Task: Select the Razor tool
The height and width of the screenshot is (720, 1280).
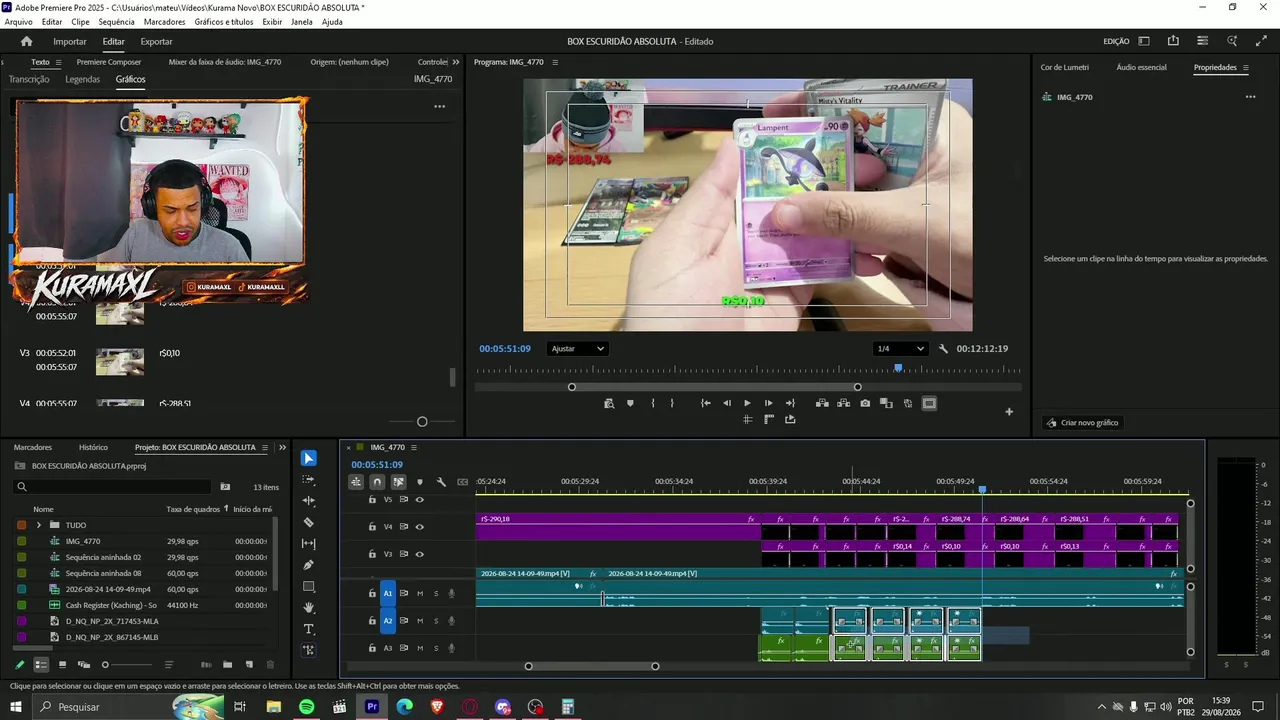Action: tap(309, 522)
